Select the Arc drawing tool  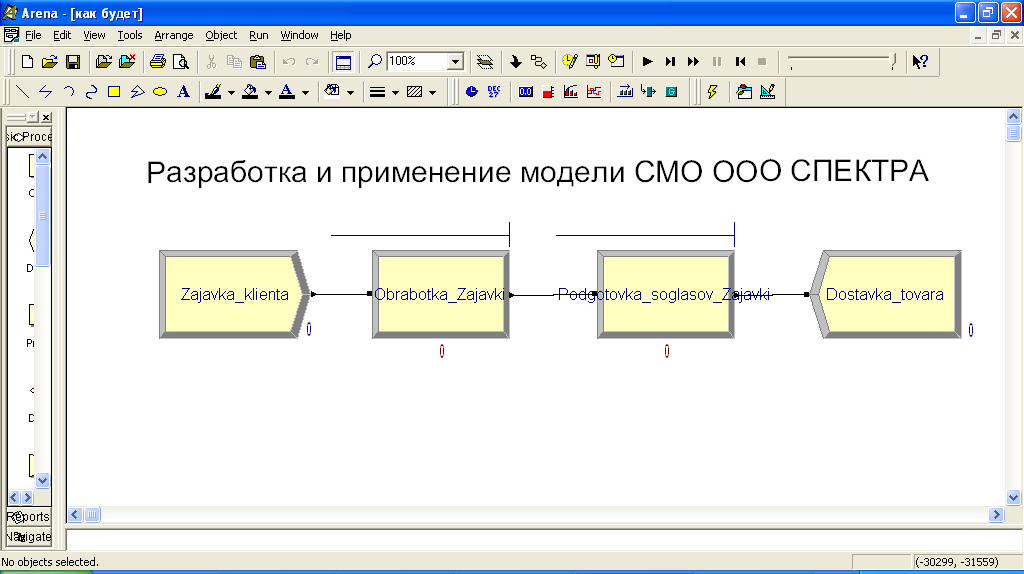69,92
